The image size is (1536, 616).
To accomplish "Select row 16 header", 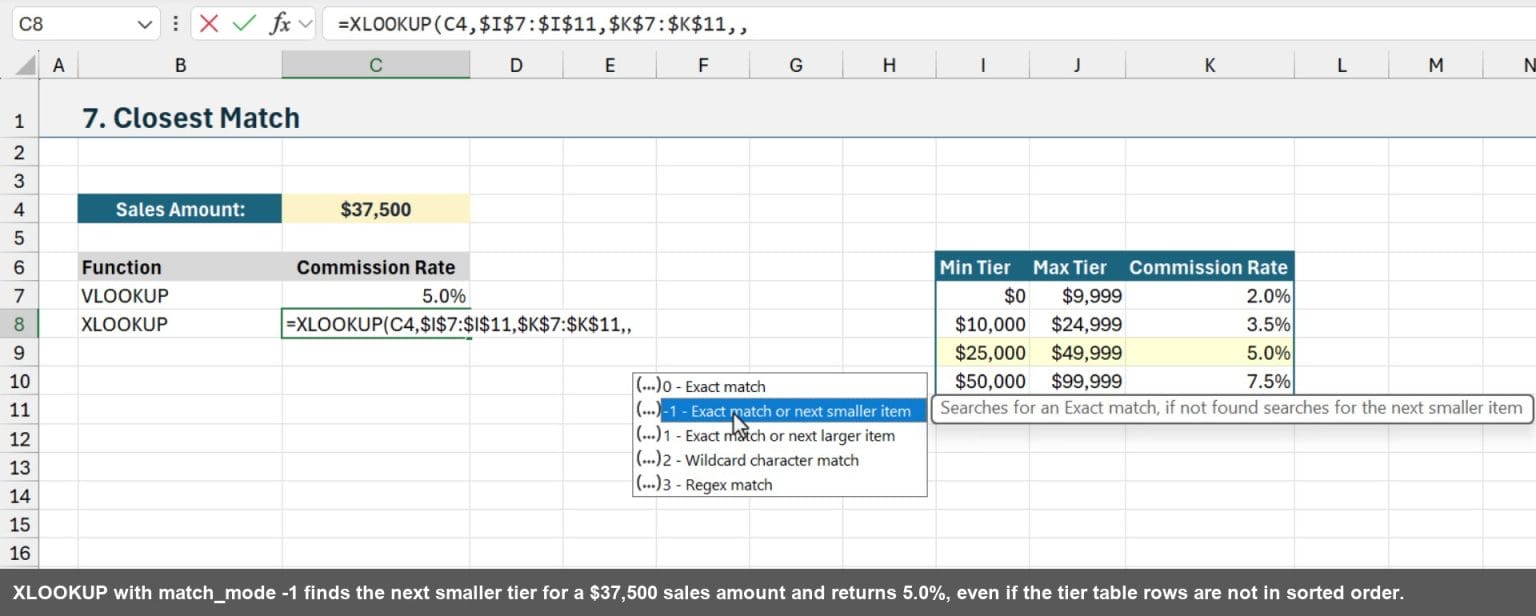I will click(19, 553).
